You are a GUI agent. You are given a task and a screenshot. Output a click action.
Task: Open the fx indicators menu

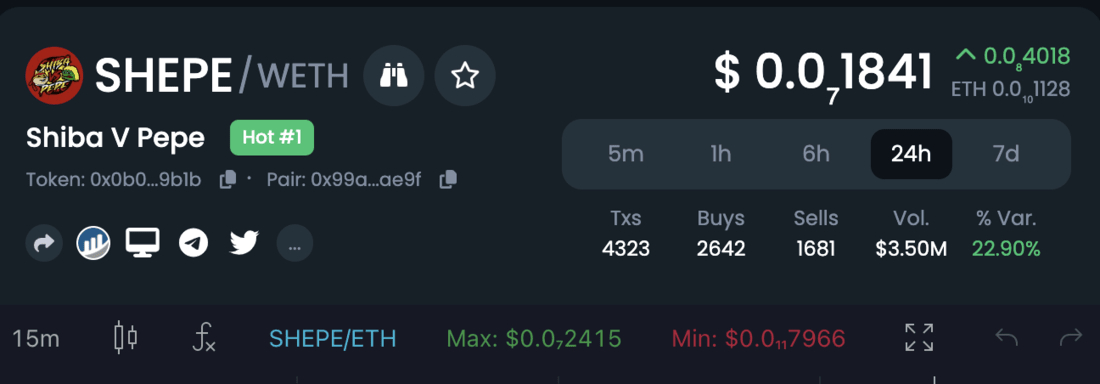coord(203,339)
